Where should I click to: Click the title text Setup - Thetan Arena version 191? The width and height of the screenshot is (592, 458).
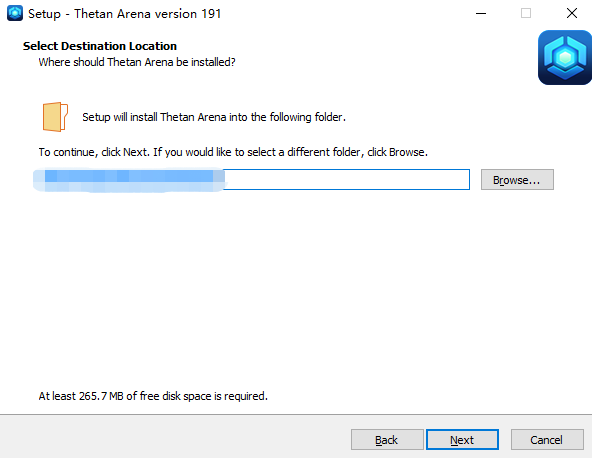pyautogui.click(x=124, y=14)
